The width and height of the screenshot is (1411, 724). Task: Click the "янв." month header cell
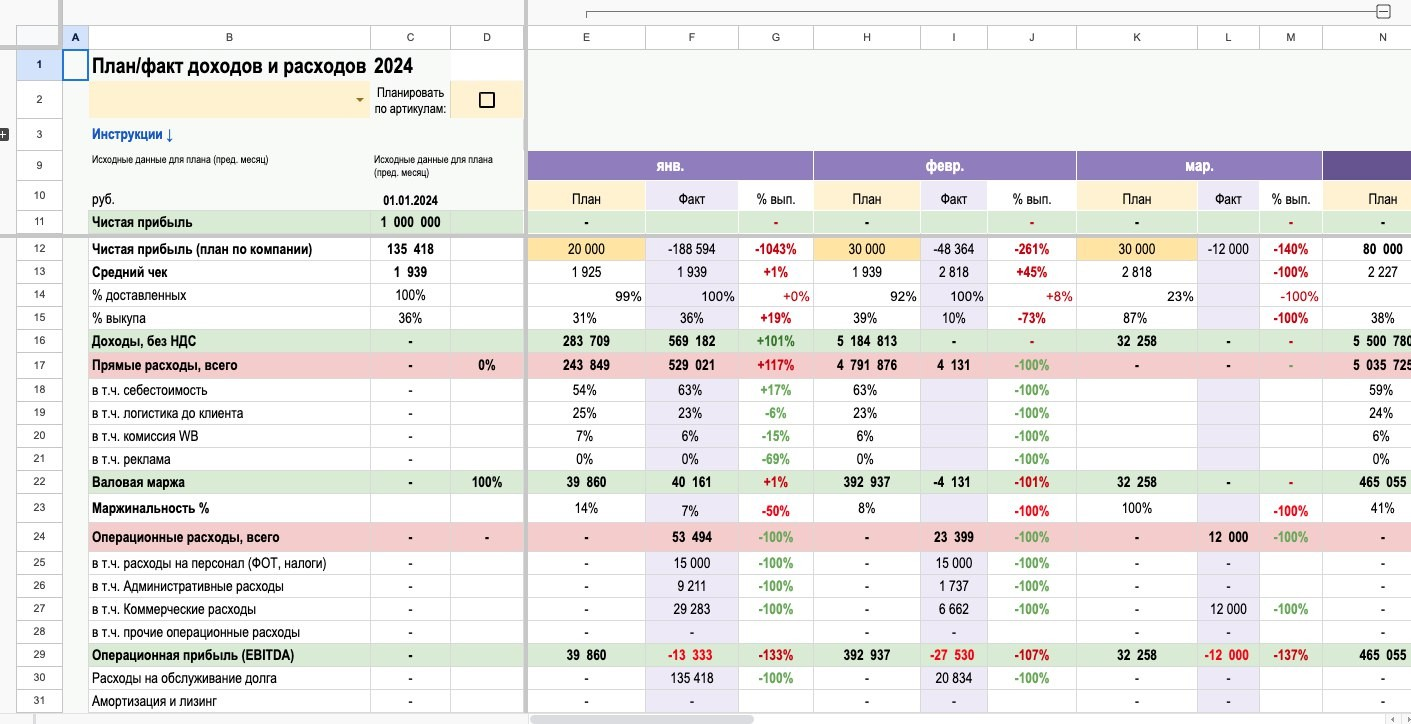670,166
